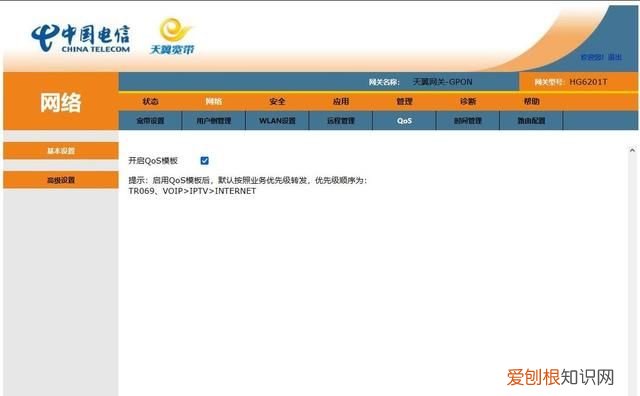
Task: Switch to the 用户侧管理 tab
Action: [213, 121]
